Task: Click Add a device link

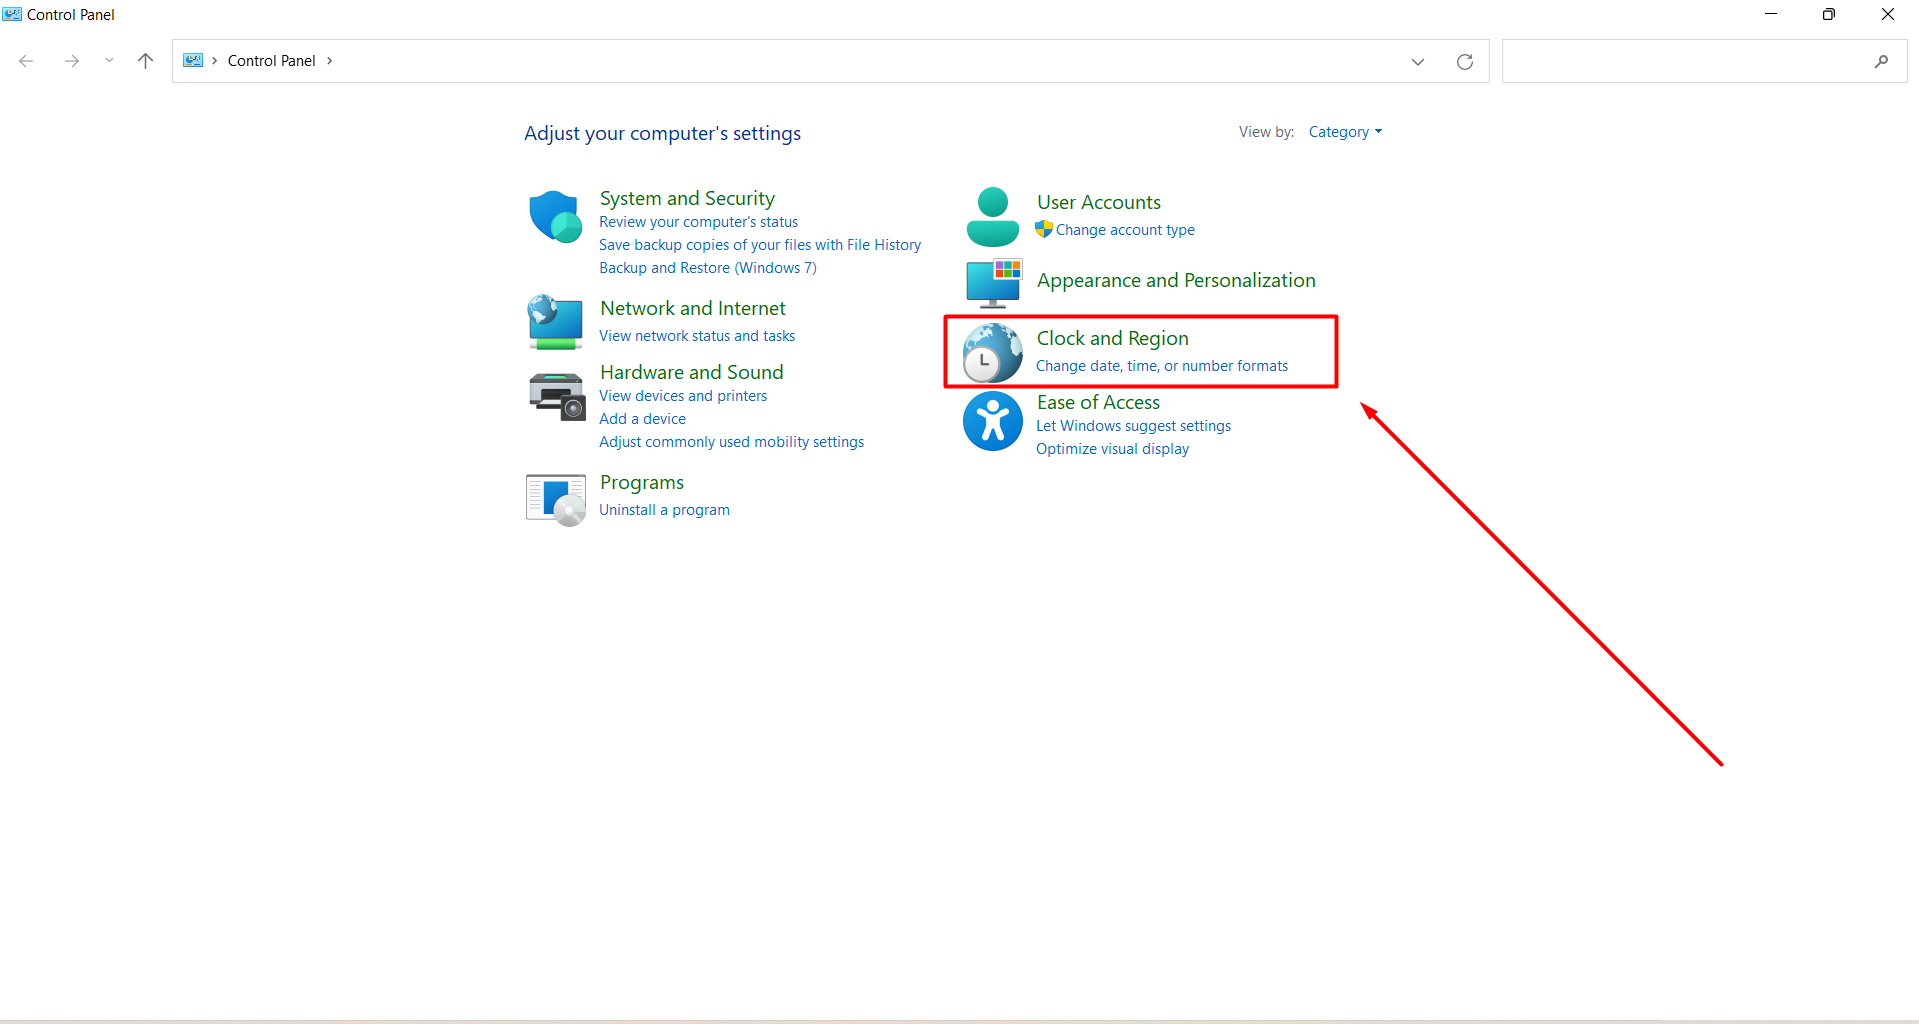Action: point(642,419)
